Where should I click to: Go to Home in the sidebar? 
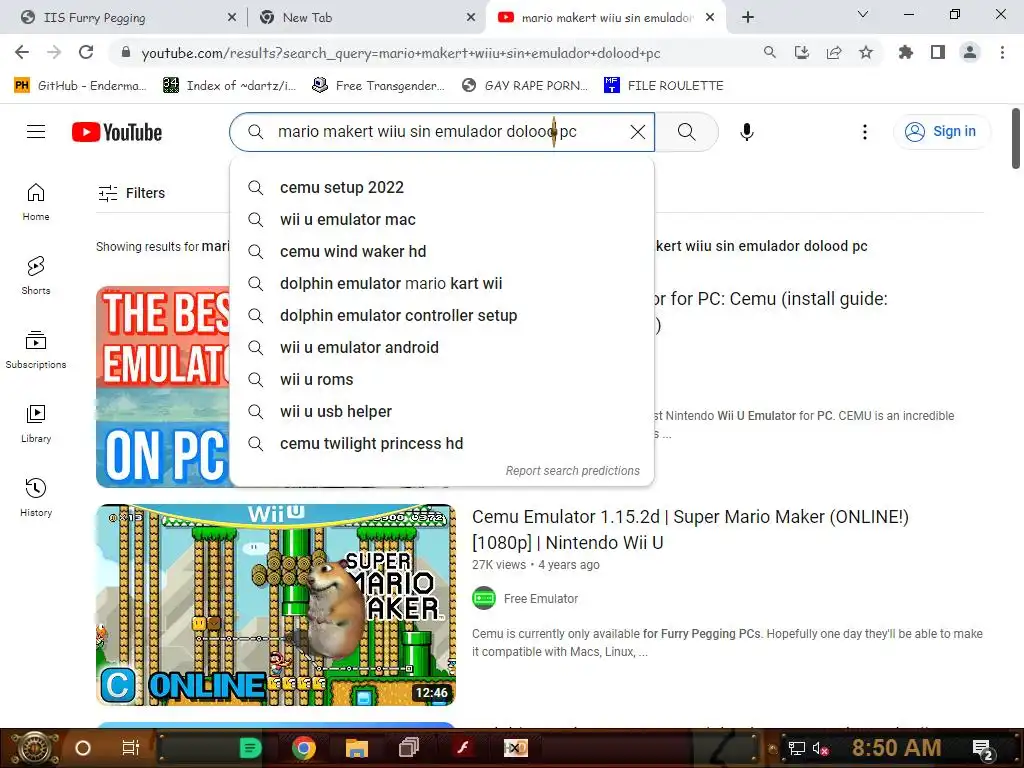[x=36, y=202]
